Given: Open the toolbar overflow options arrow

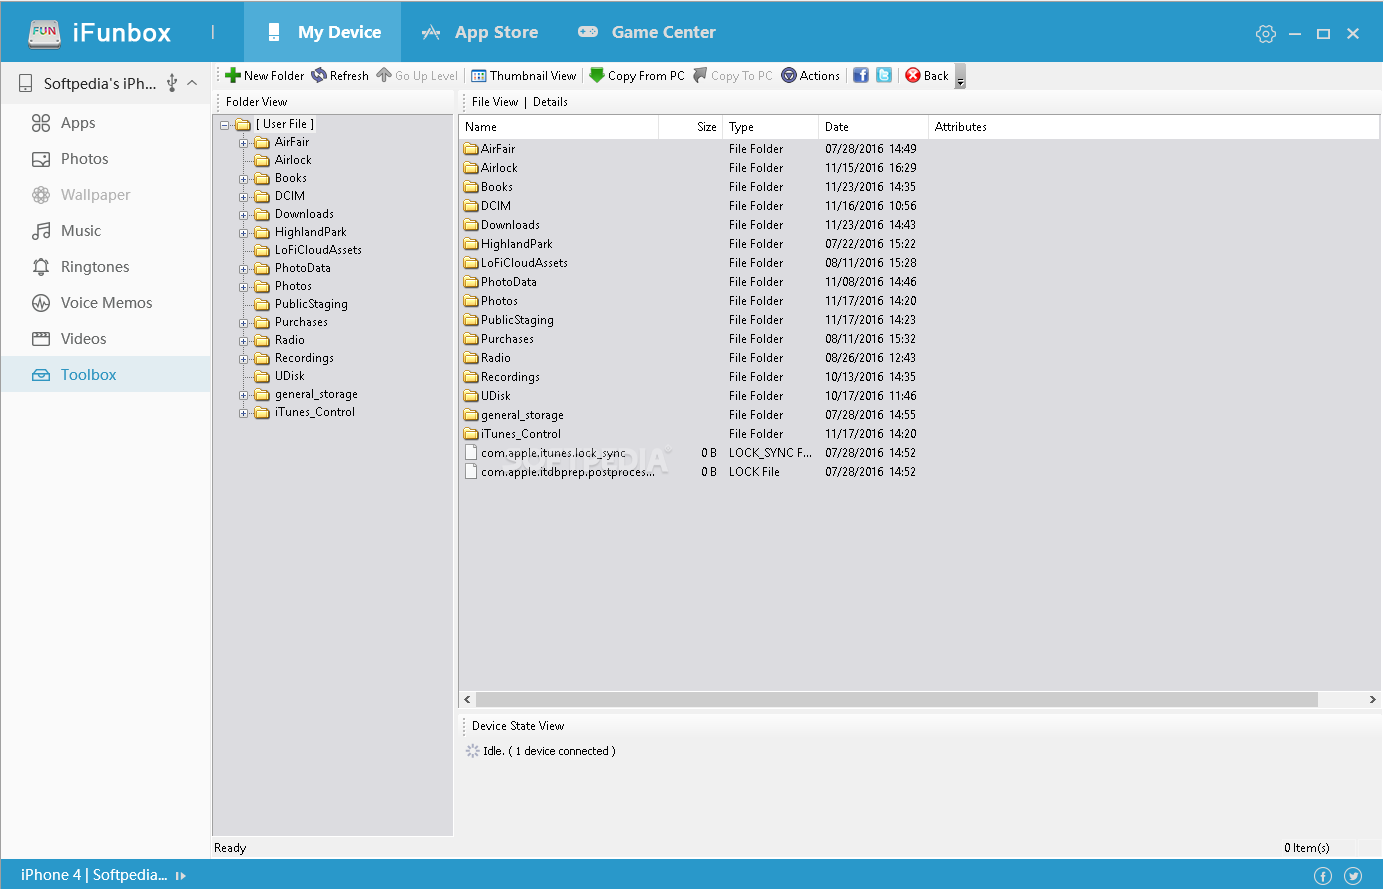Looking at the screenshot, I should tap(960, 77).
